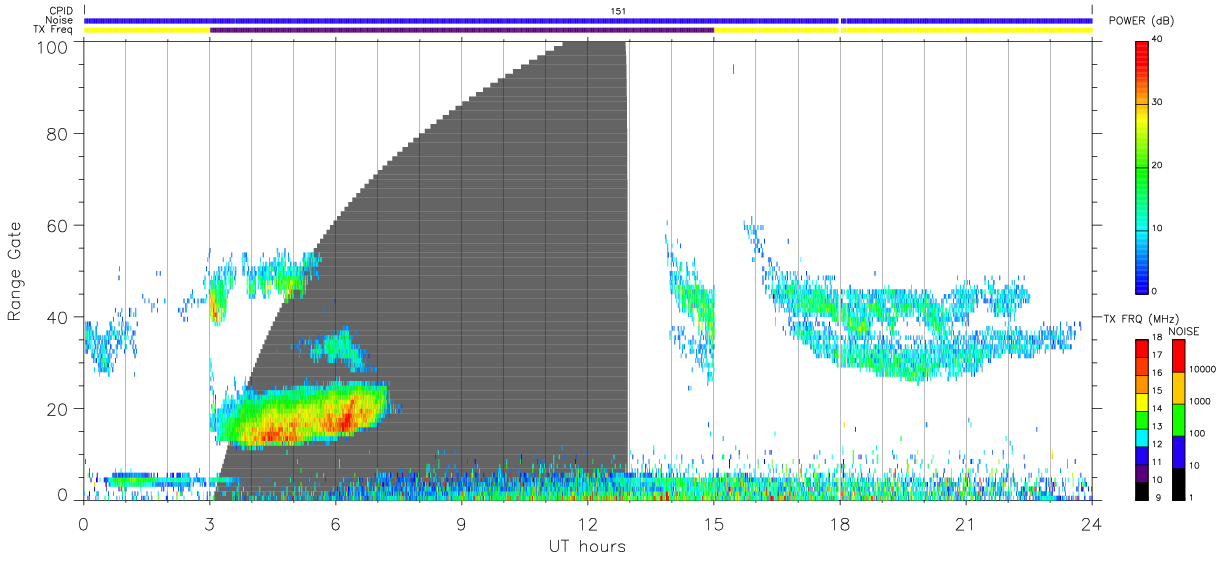Select Range Gate tick label 0

63,494
